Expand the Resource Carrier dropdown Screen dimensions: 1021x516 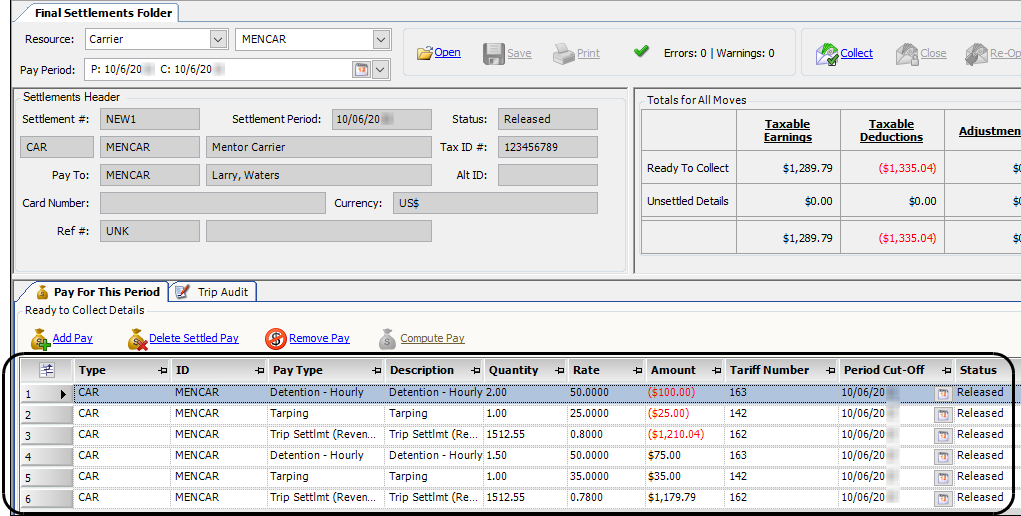point(219,39)
